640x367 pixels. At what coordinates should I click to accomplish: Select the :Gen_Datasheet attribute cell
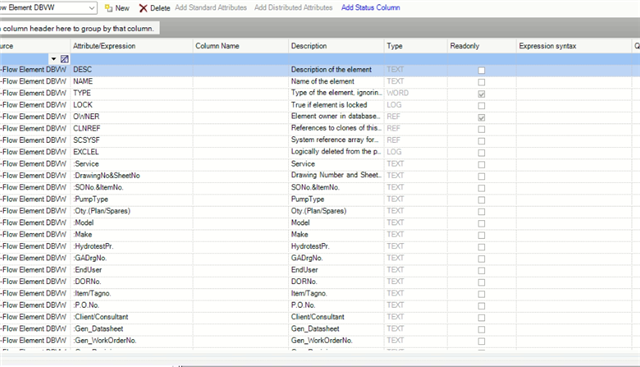click(x=132, y=329)
